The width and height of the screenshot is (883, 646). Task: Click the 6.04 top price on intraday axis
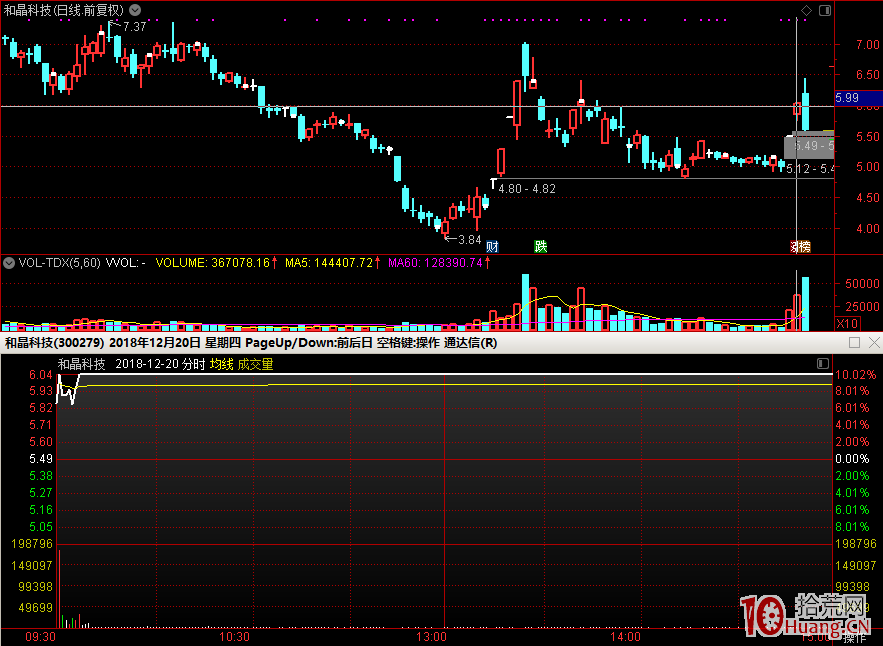pyautogui.click(x=41, y=375)
